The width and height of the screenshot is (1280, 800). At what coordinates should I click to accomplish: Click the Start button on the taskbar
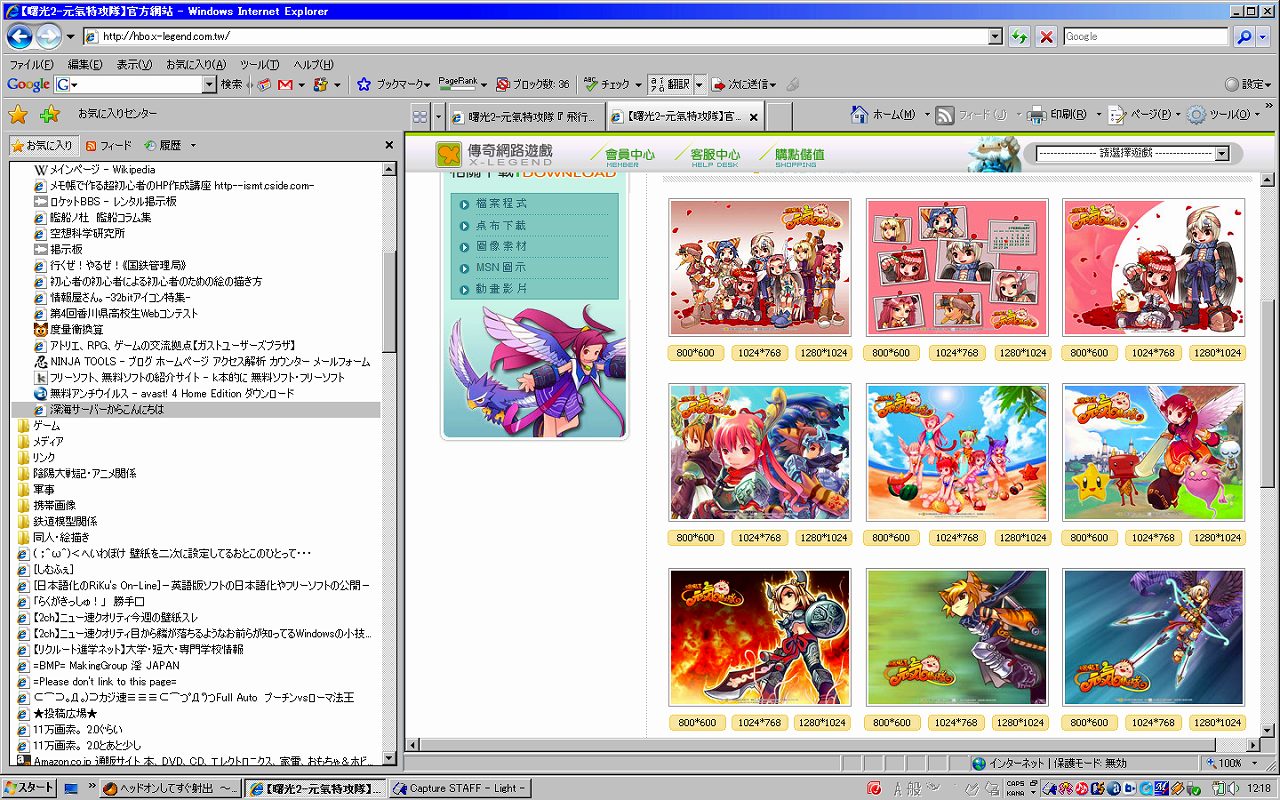(x=29, y=788)
